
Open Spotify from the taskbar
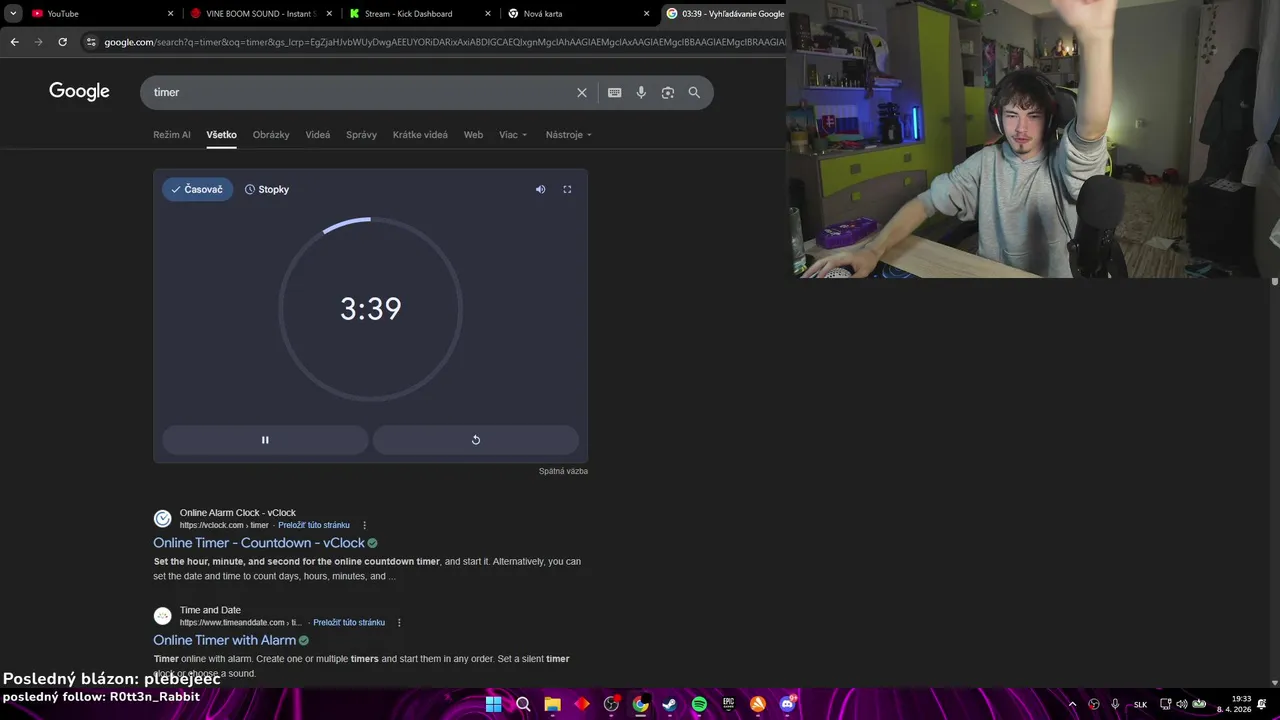(699, 704)
